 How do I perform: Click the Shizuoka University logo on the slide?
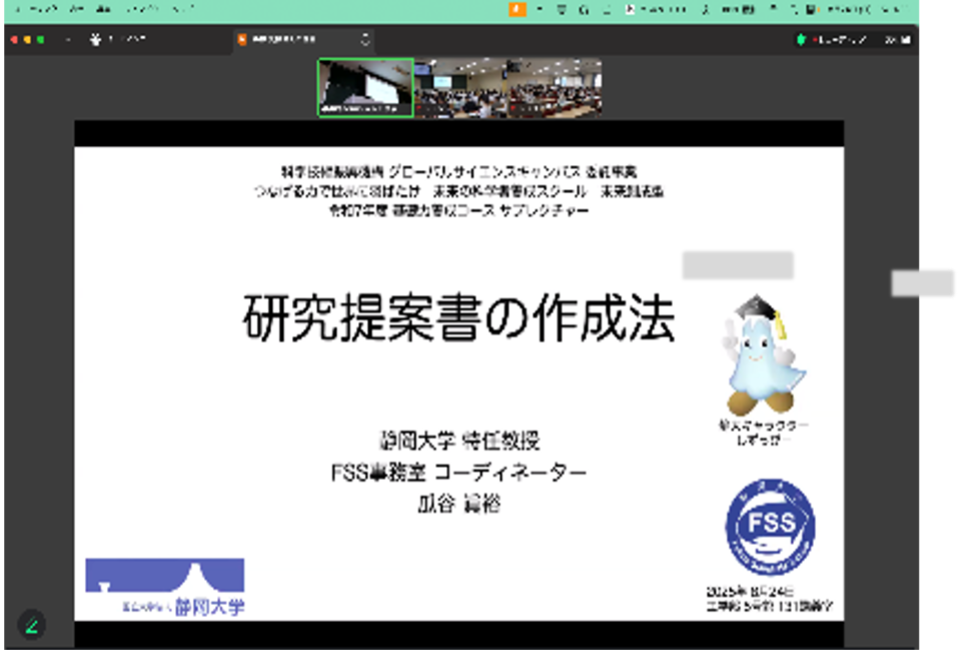(x=165, y=586)
